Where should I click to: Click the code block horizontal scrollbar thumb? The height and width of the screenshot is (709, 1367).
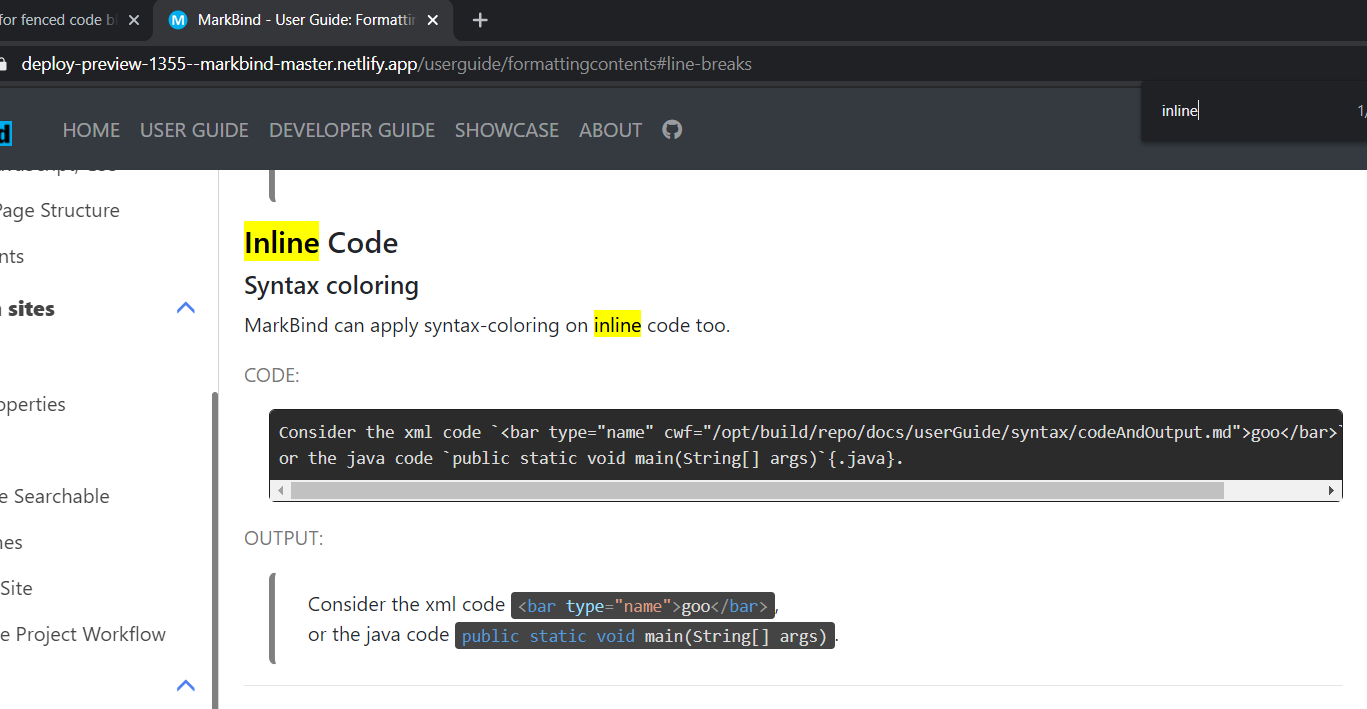[757, 490]
